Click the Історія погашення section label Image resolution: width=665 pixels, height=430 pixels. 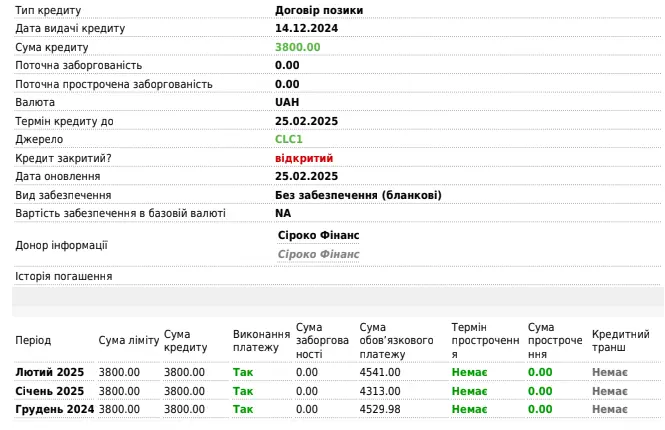coord(63,276)
